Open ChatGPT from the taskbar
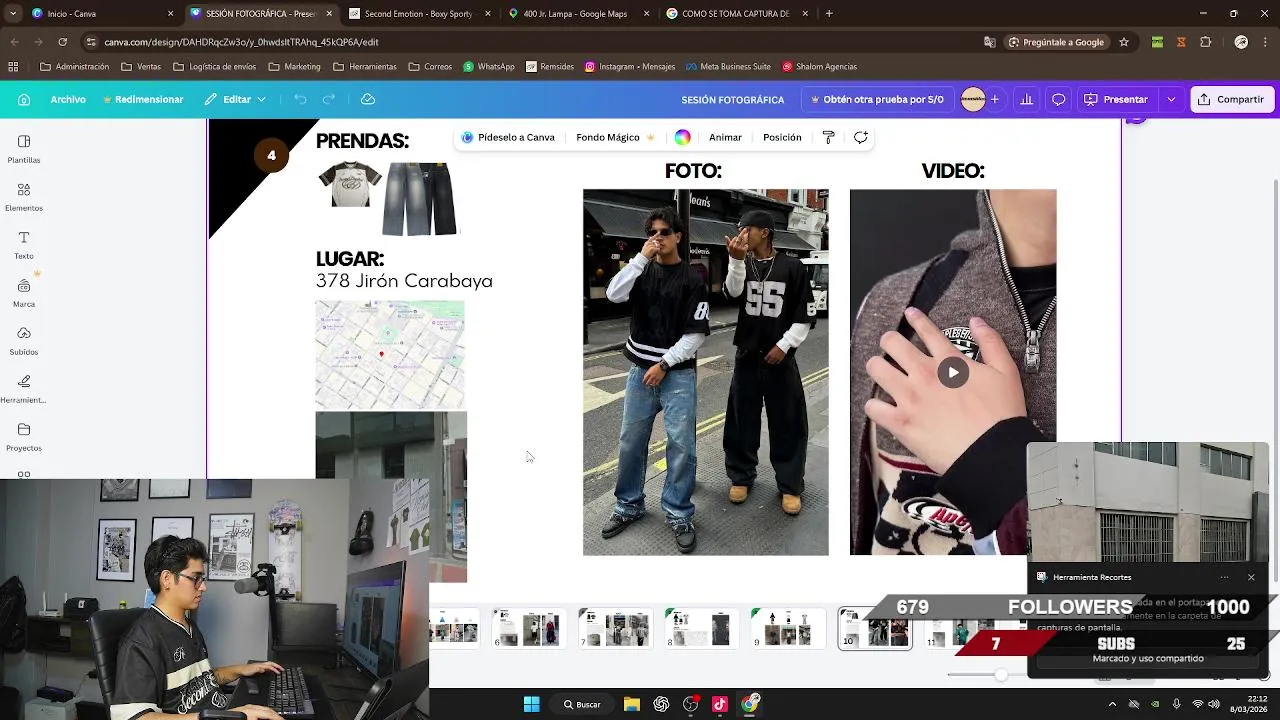The height and width of the screenshot is (720, 1280). 661,704
